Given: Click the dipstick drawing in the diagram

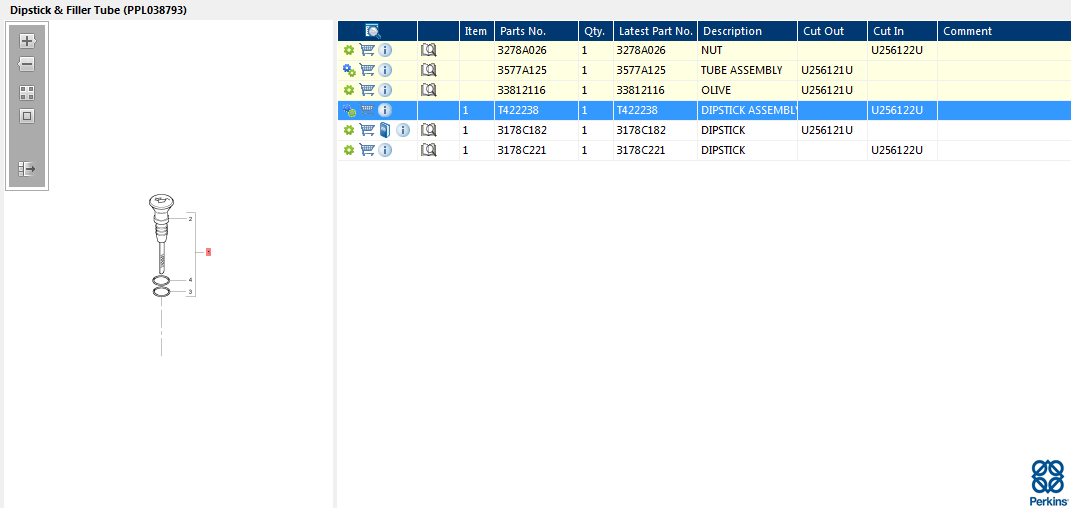Looking at the screenshot, I should tap(162, 234).
